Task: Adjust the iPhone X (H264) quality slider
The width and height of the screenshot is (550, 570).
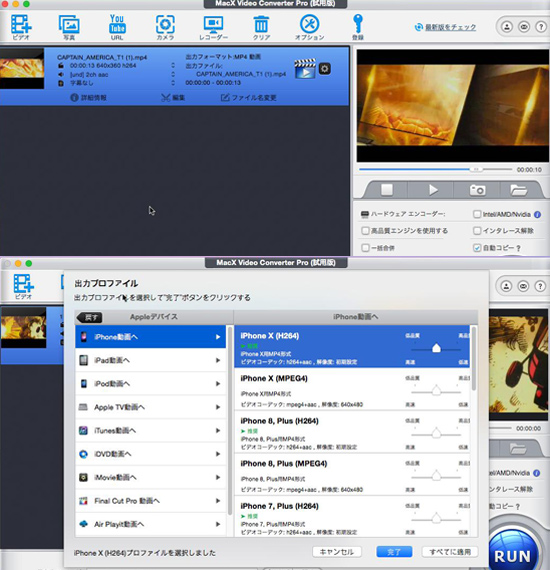Action: pyautogui.click(x=436, y=349)
